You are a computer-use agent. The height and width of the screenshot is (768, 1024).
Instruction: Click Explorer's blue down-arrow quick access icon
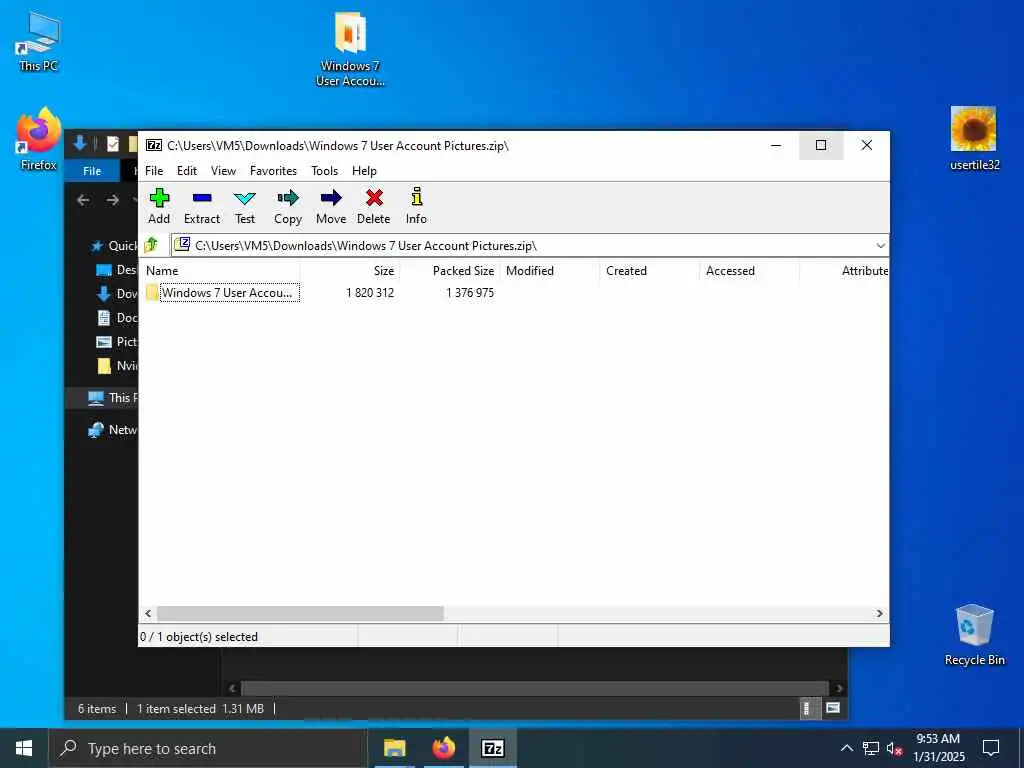80,144
